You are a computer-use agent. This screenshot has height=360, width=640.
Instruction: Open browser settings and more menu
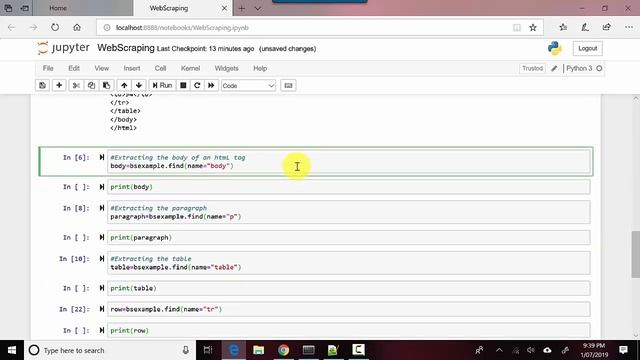coord(629,27)
